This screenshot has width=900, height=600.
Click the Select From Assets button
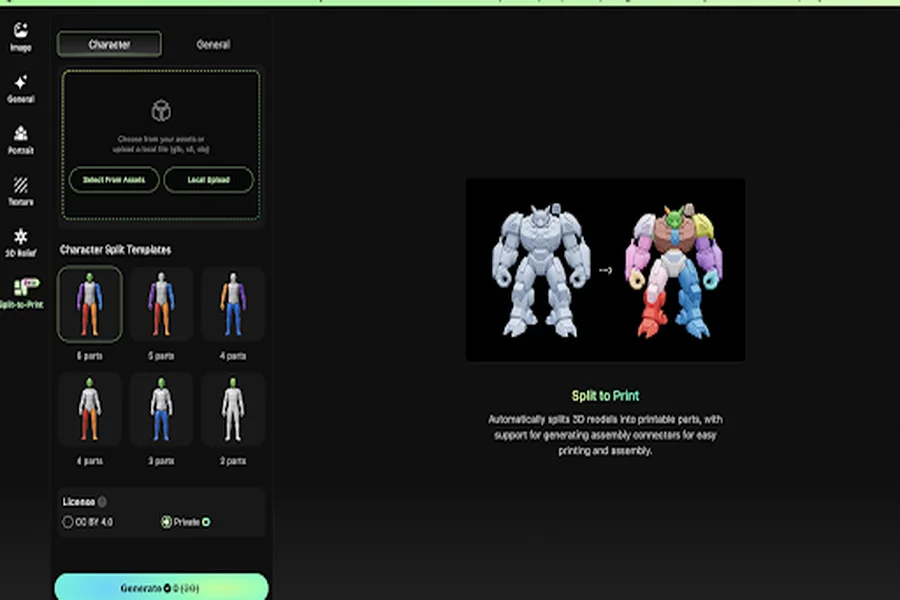[x=114, y=180]
